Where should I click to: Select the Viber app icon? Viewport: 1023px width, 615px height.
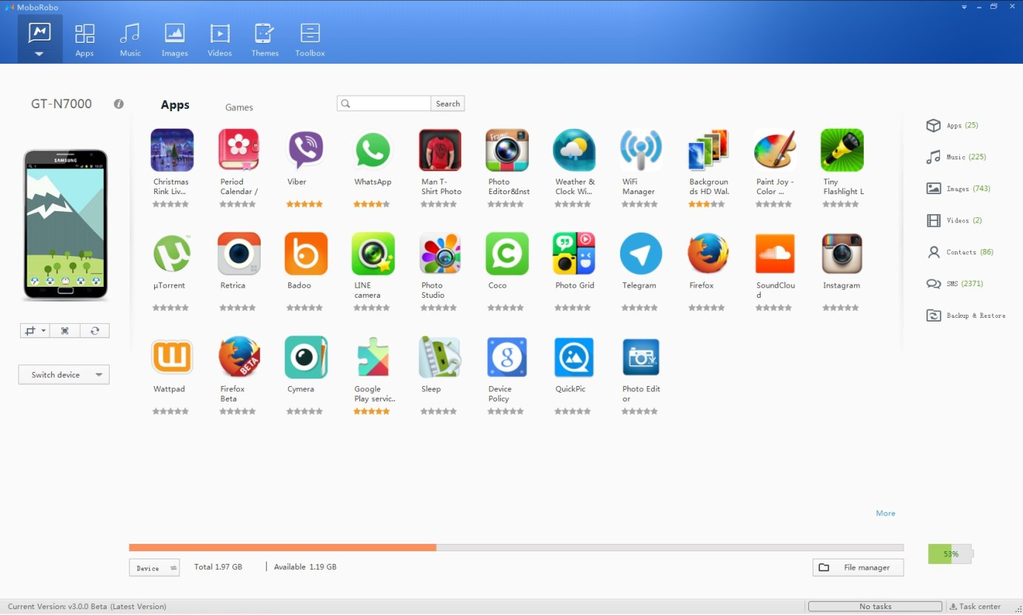click(x=305, y=150)
